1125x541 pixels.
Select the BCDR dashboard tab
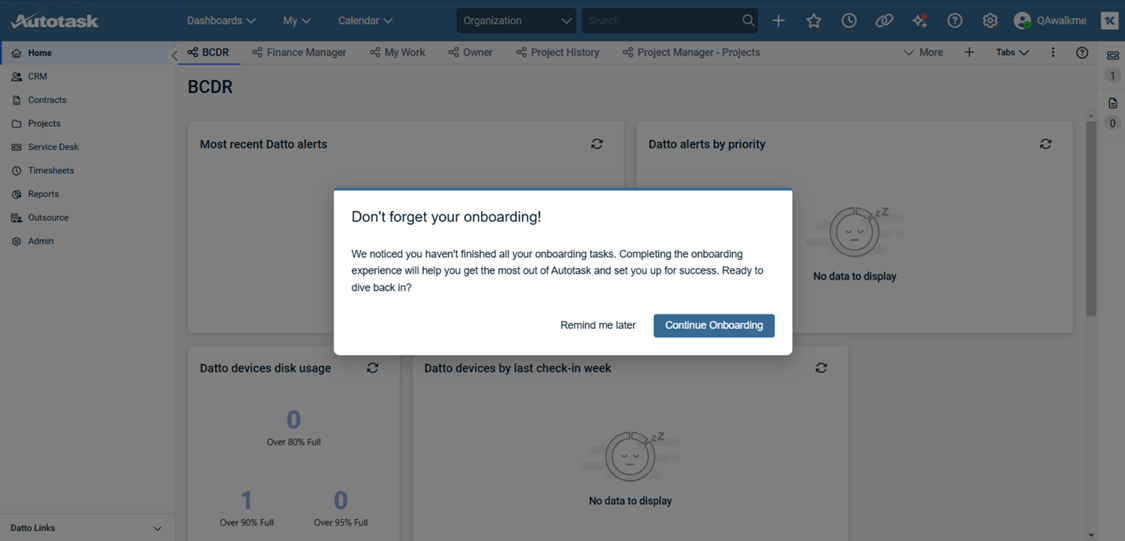tap(208, 52)
